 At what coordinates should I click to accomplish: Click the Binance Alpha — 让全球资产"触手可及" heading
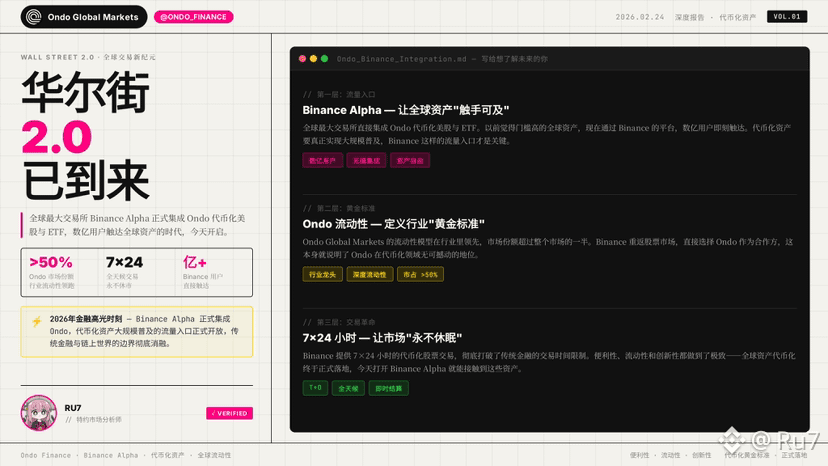pyautogui.click(x=406, y=110)
